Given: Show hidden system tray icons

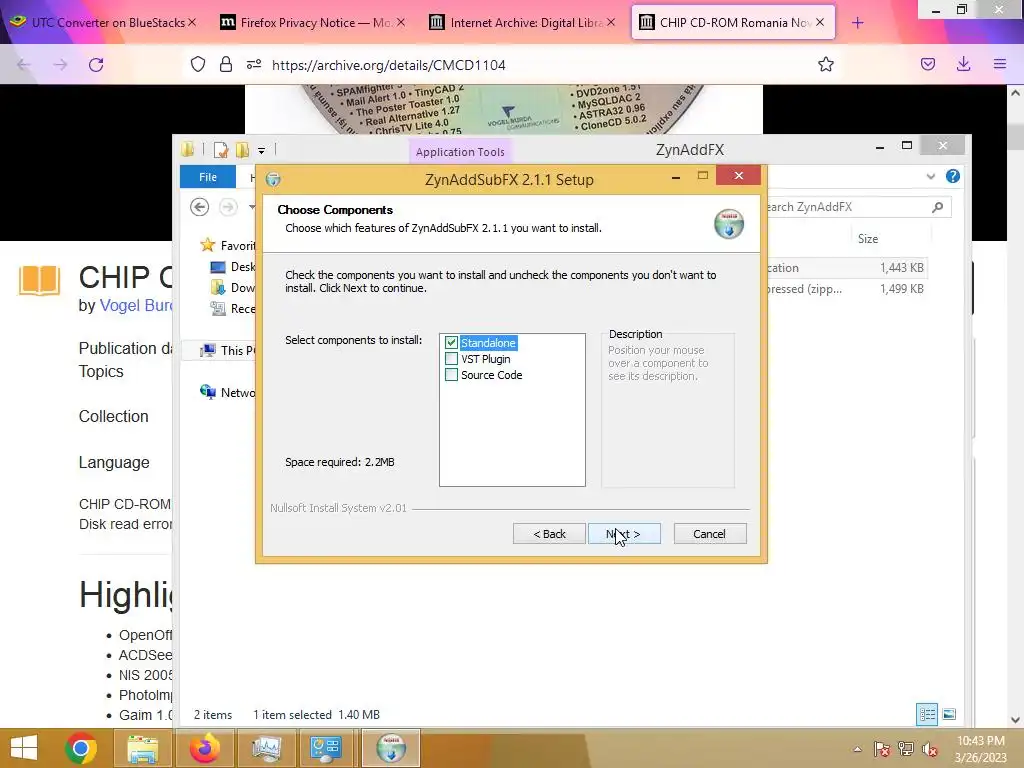Looking at the screenshot, I should [x=857, y=749].
